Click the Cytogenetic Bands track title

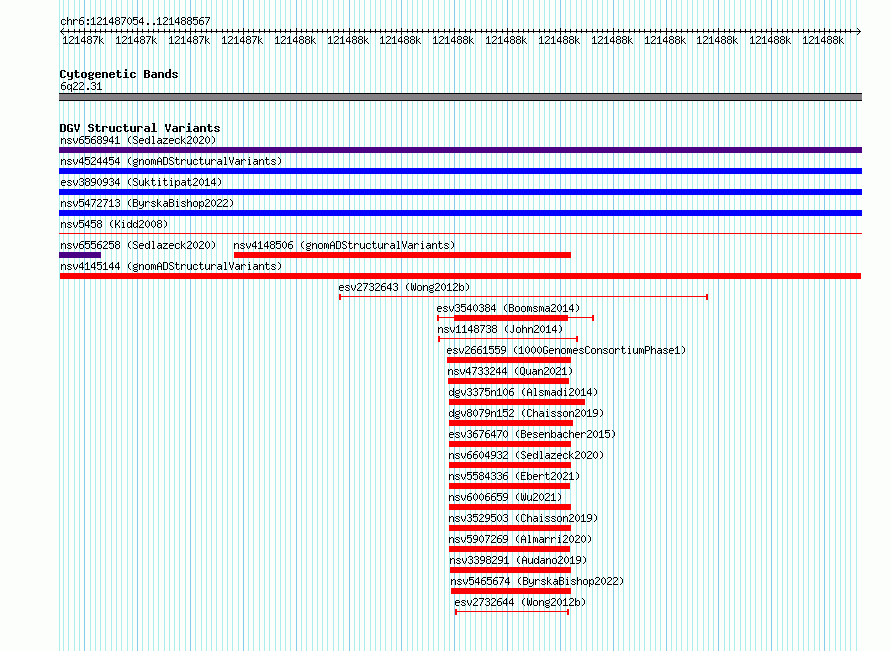(x=119, y=74)
